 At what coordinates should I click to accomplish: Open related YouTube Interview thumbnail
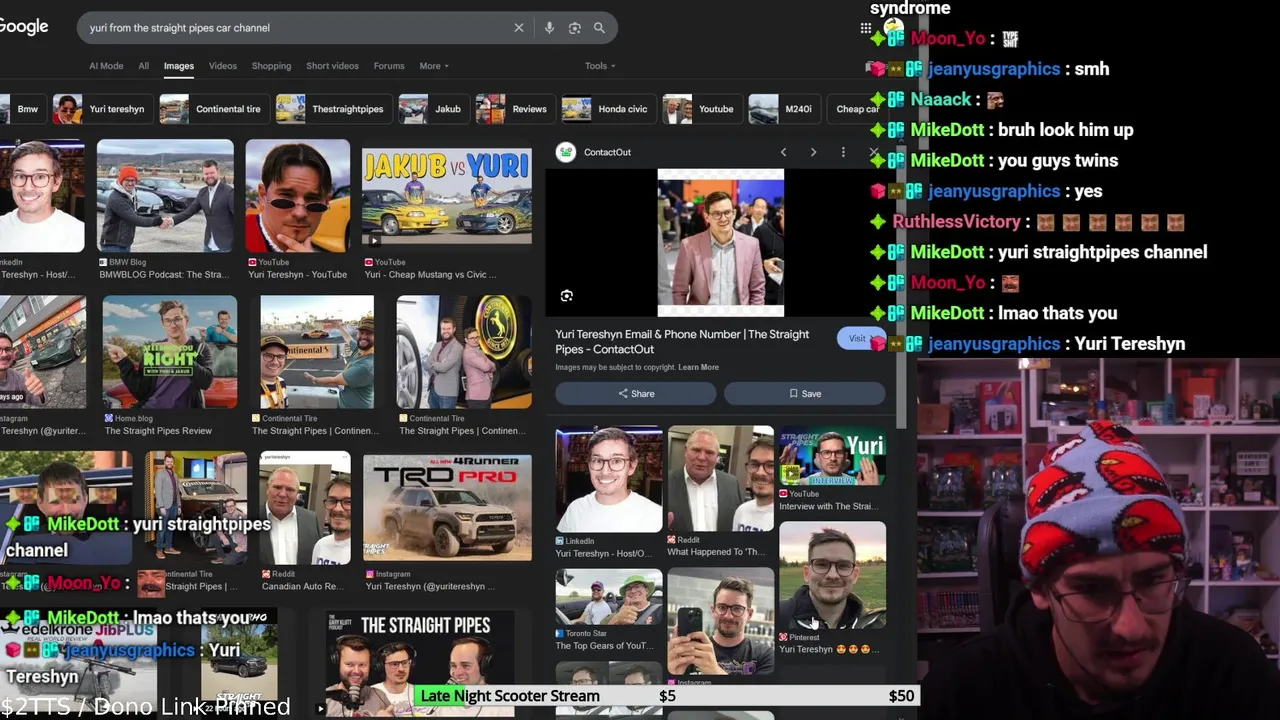click(x=832, y=458)
